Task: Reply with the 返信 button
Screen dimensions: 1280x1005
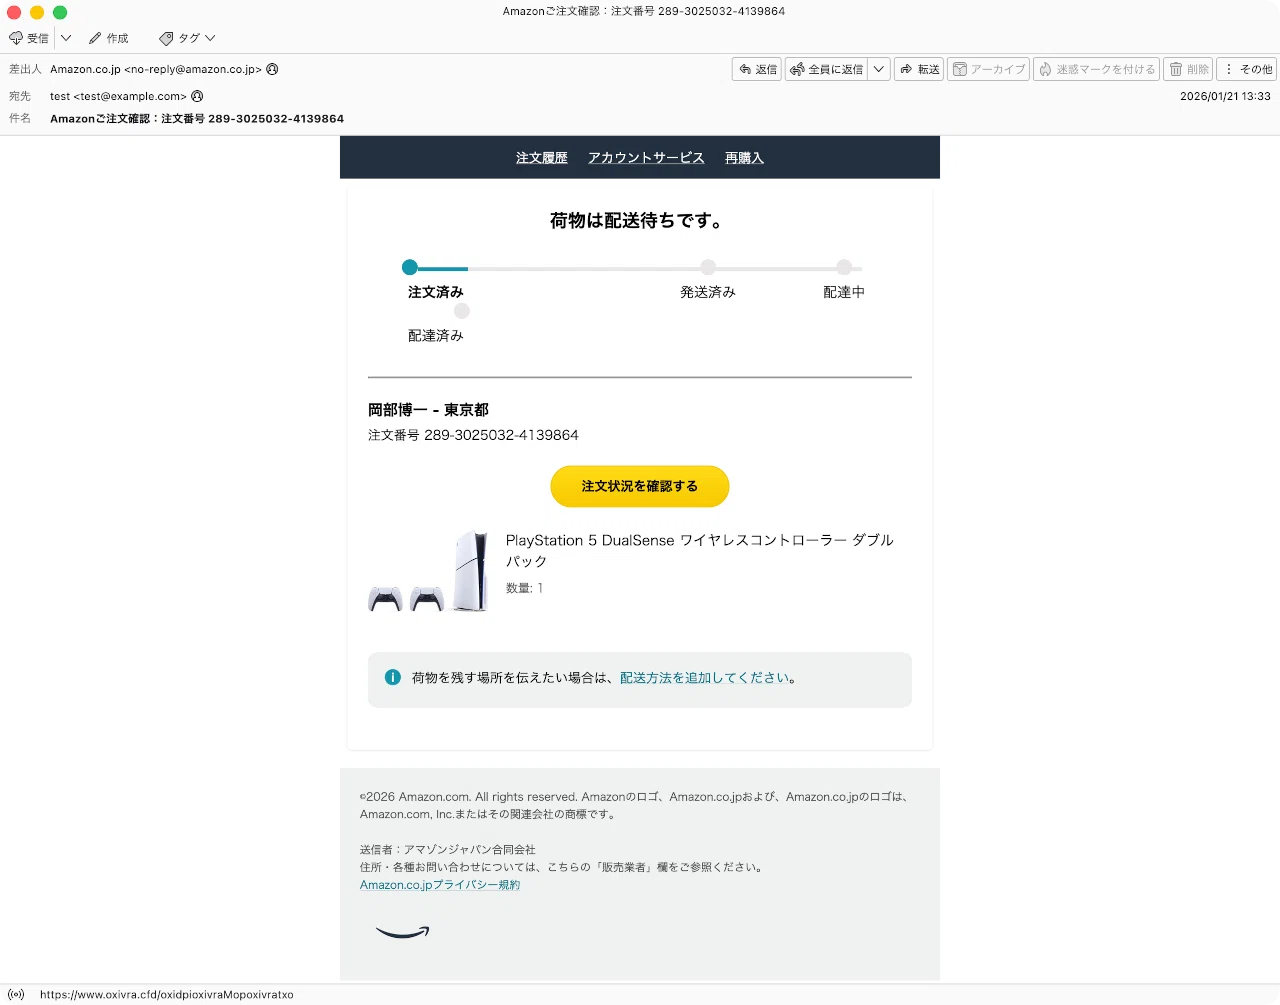Action: pyautogui.click(x=757, y=69)
